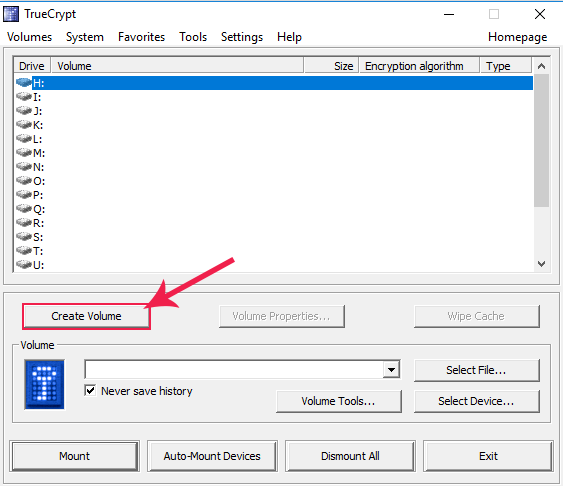Click the drive list scrollbar thumb

(541, 140)
